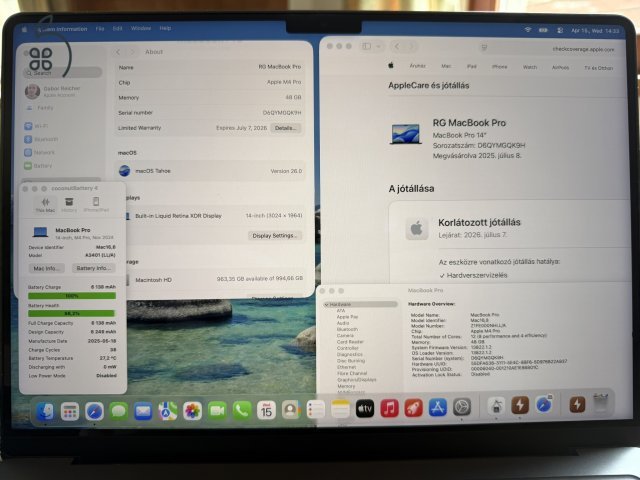Screen dimensions: 640x480
Task: Click the Wi-Fi icon in menu bar
Action: click(x=528, y=30)
